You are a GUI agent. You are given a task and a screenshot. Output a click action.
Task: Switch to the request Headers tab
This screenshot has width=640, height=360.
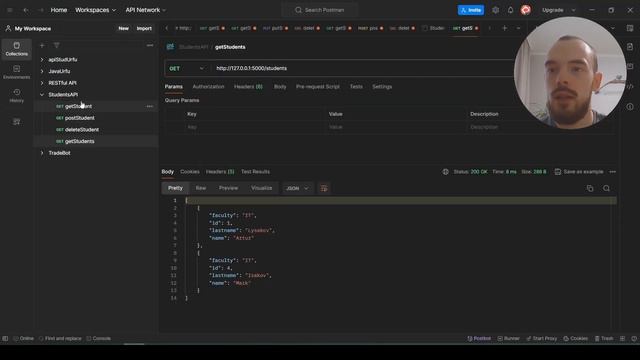tap(248, 87)
